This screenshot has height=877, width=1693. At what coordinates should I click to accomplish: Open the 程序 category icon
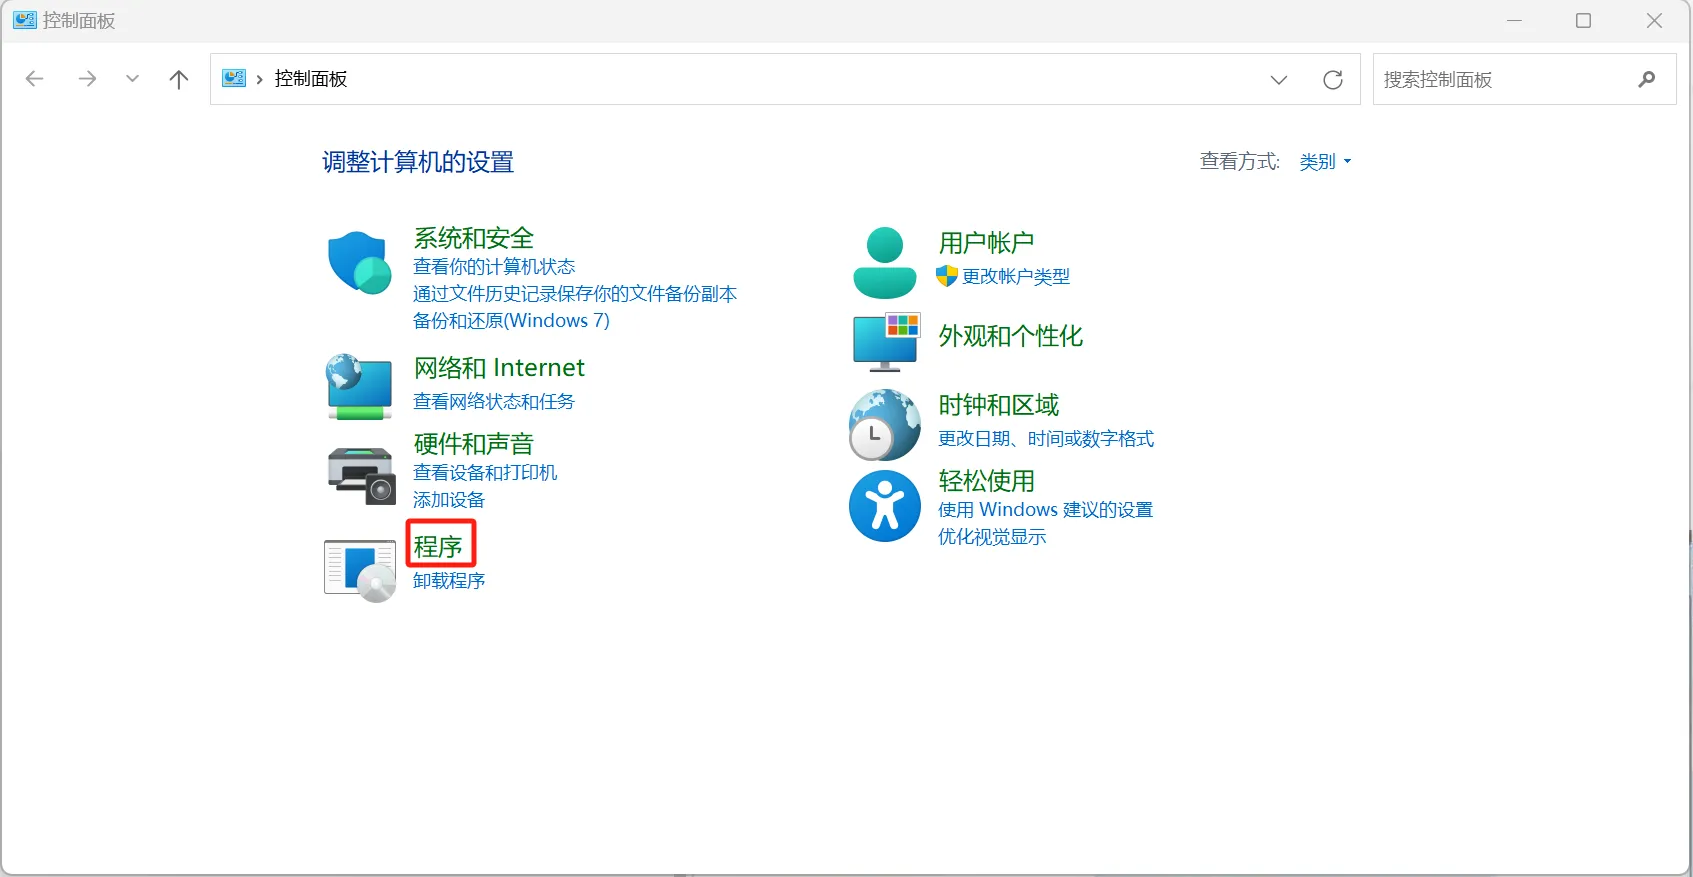click(x=360, y=571)
